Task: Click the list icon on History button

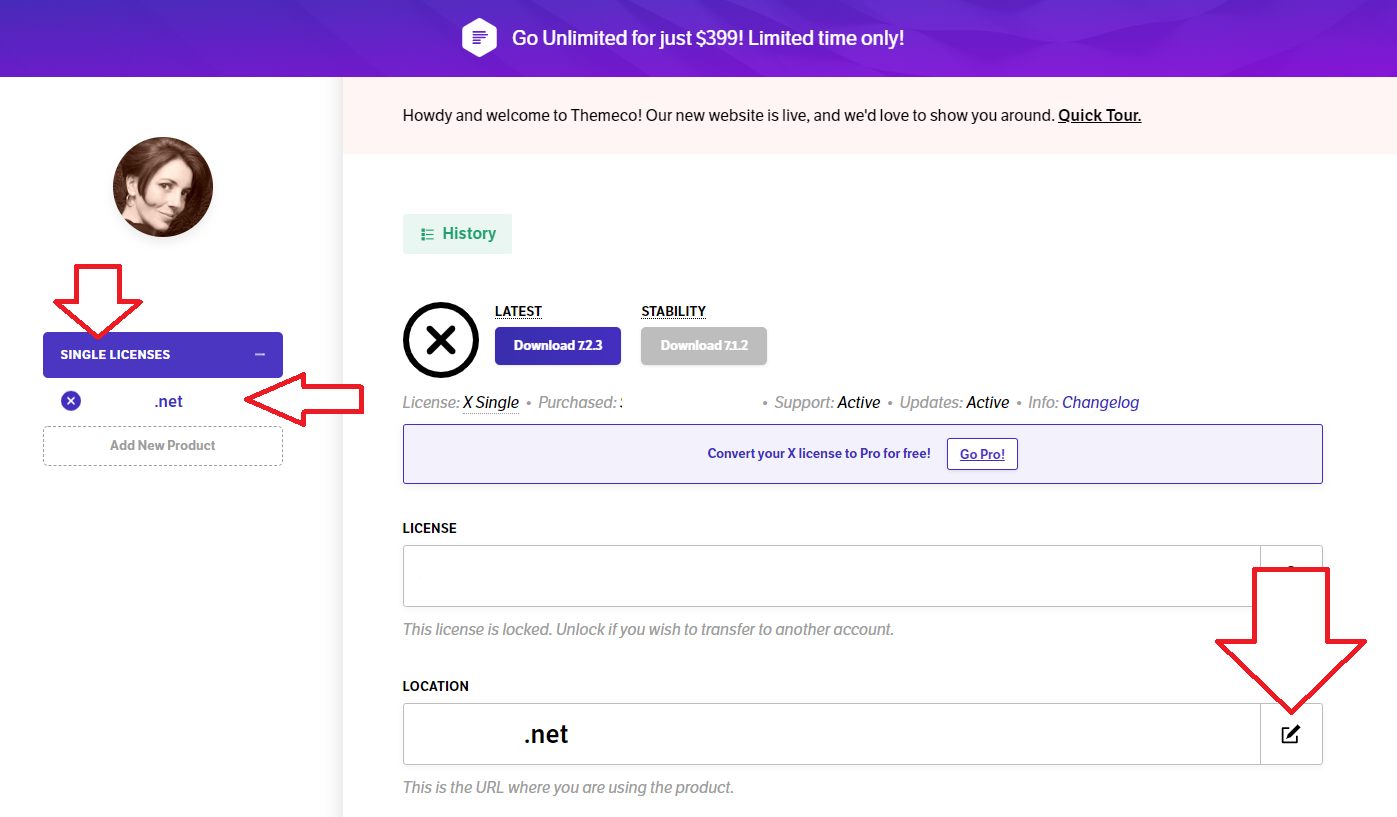Action: point(427,234)
